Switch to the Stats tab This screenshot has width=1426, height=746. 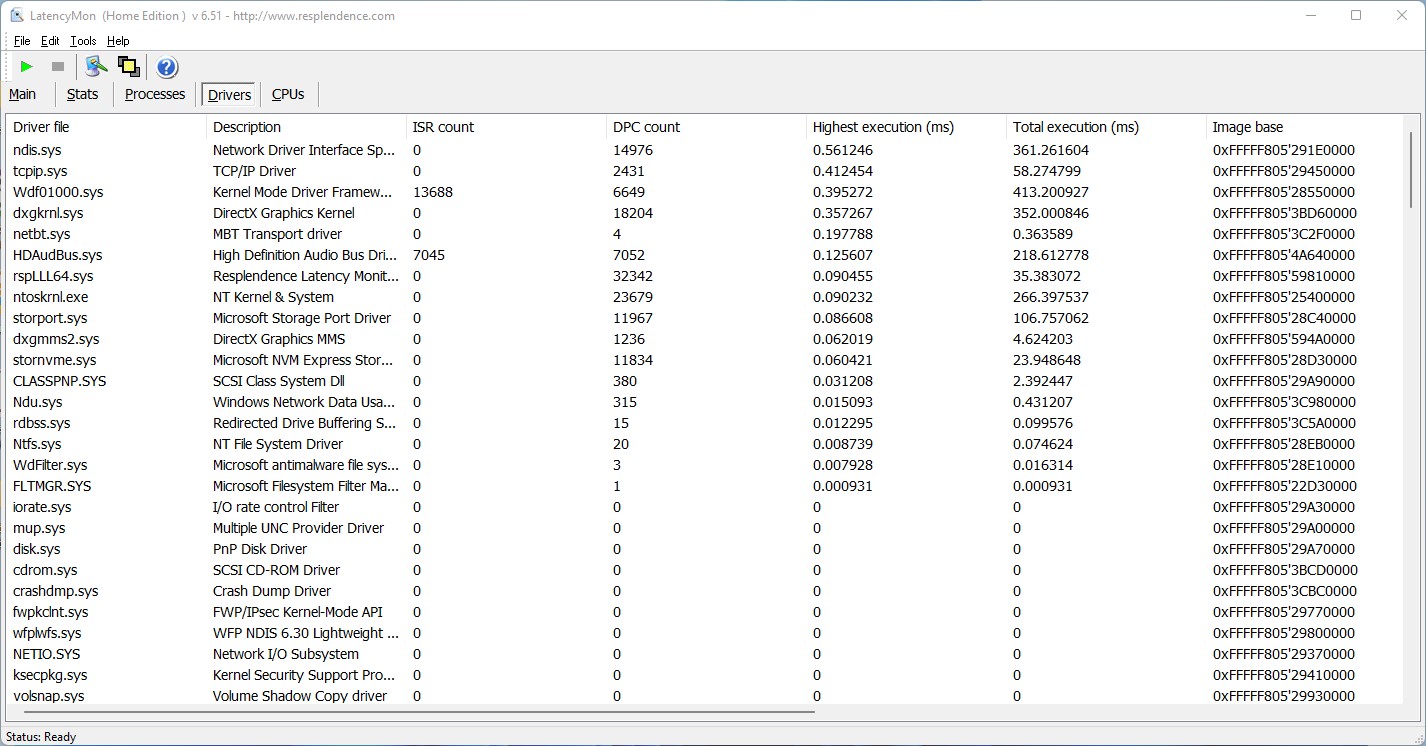click(x=82, y=94)
